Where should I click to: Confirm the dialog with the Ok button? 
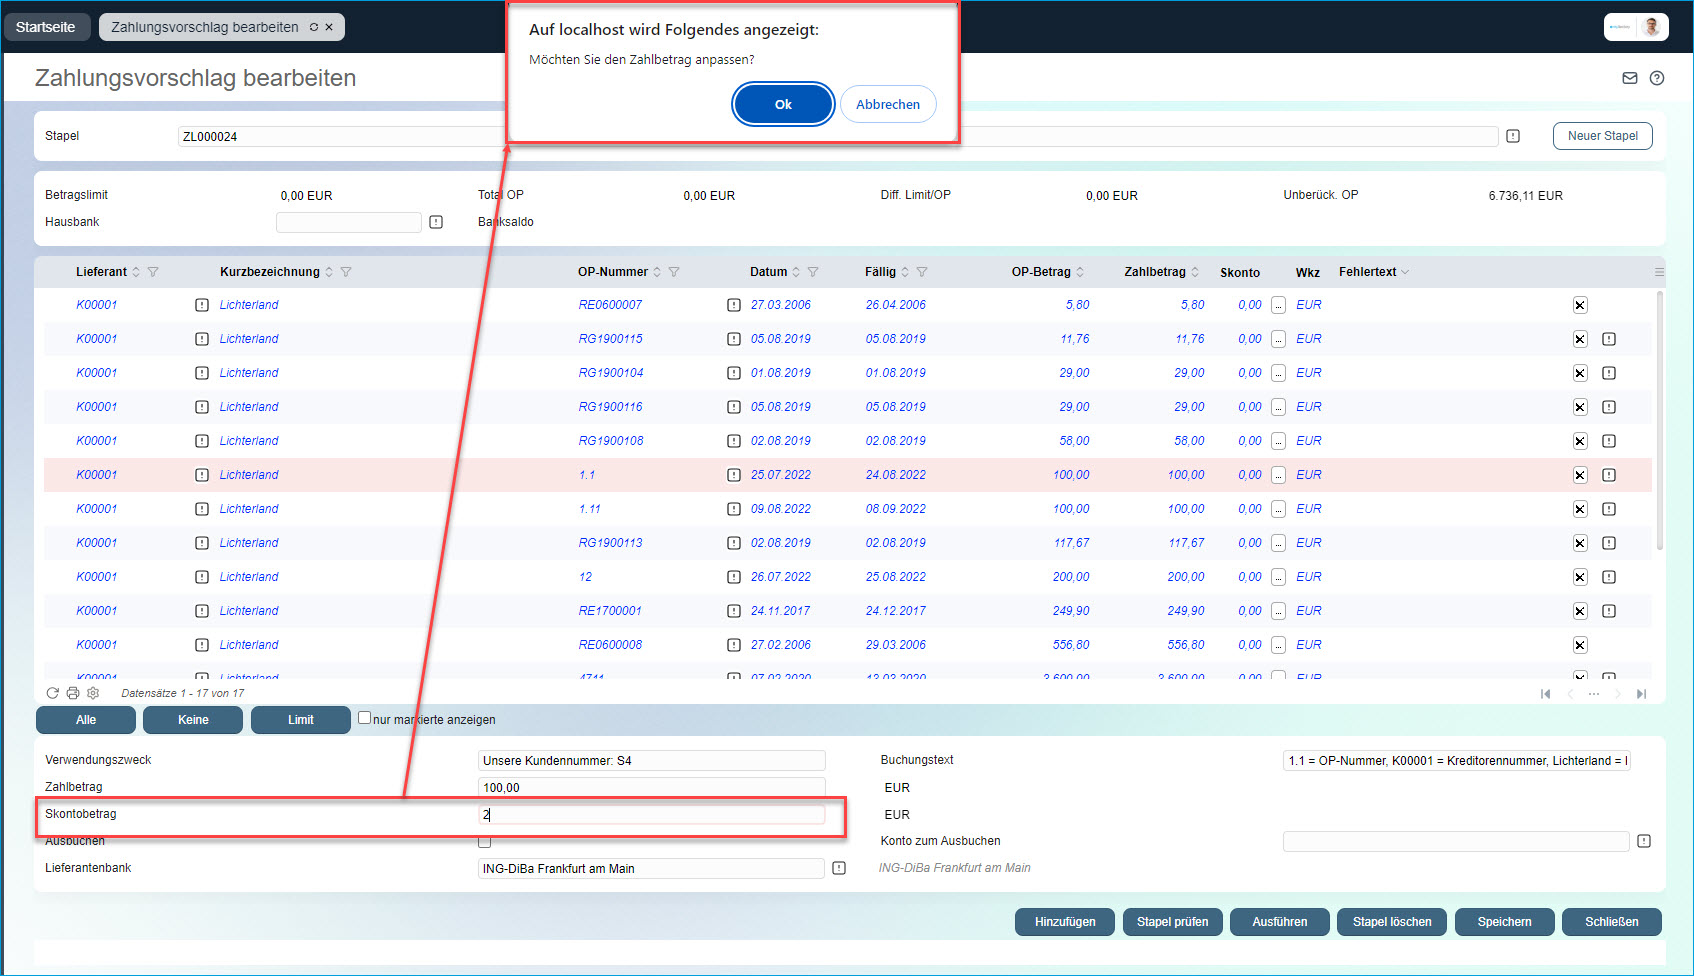point(783,104)
